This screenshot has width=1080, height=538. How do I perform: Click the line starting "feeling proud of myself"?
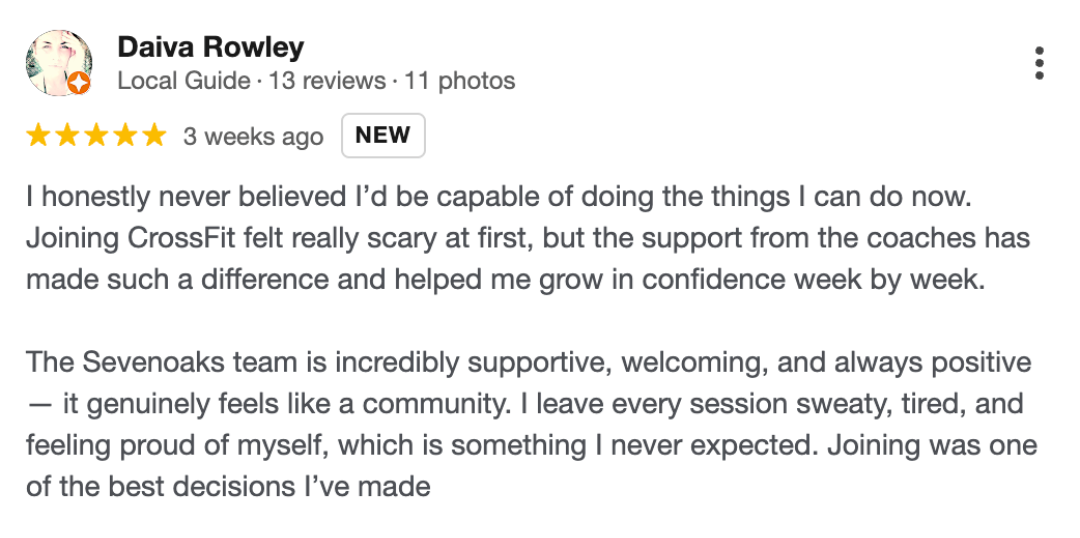(x=531, y=444)
